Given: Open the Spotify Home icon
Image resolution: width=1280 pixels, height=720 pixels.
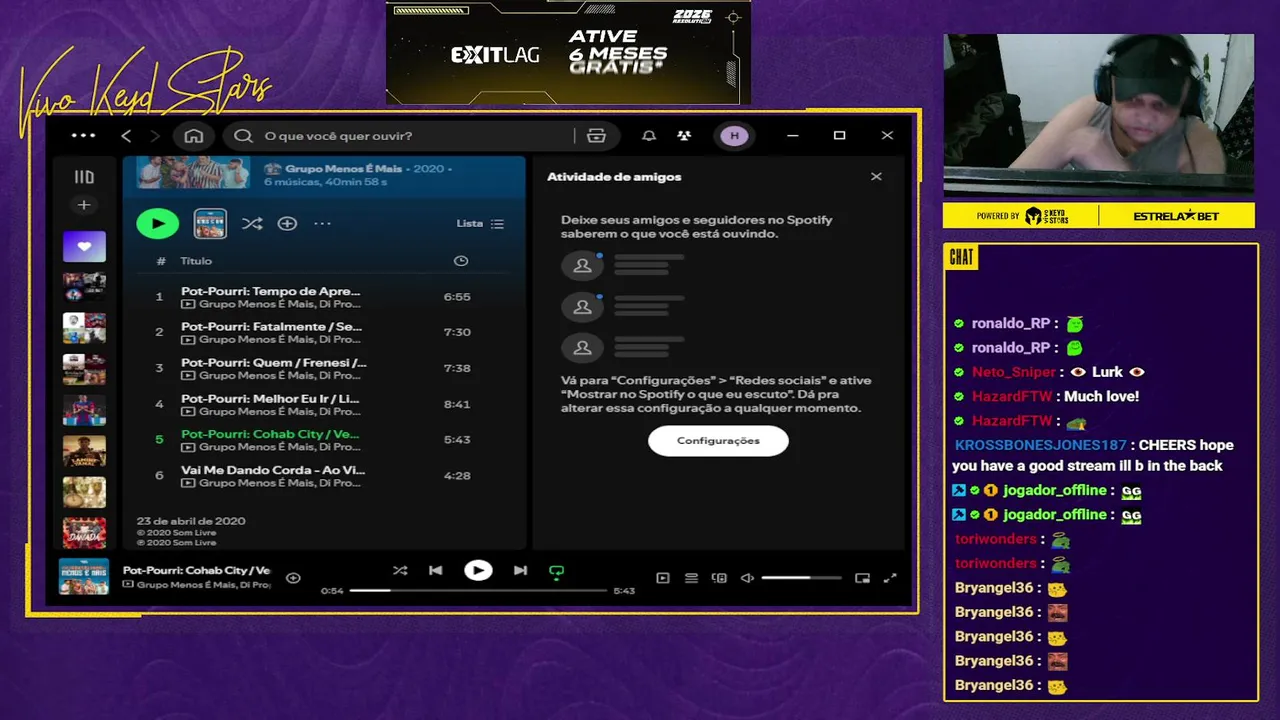Looking at the screenshot, I should point(194,136).
